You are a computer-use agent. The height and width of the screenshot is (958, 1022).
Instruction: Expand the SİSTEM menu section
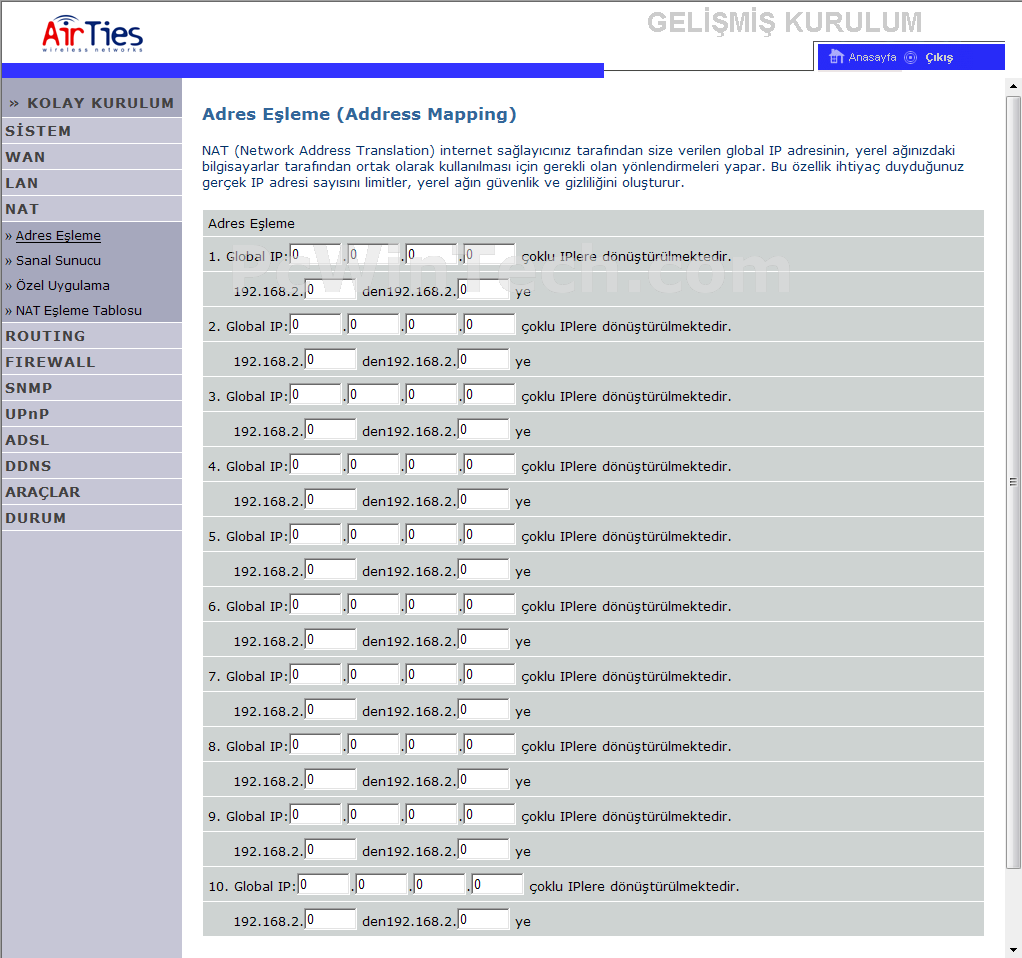(x=39, y=131)
